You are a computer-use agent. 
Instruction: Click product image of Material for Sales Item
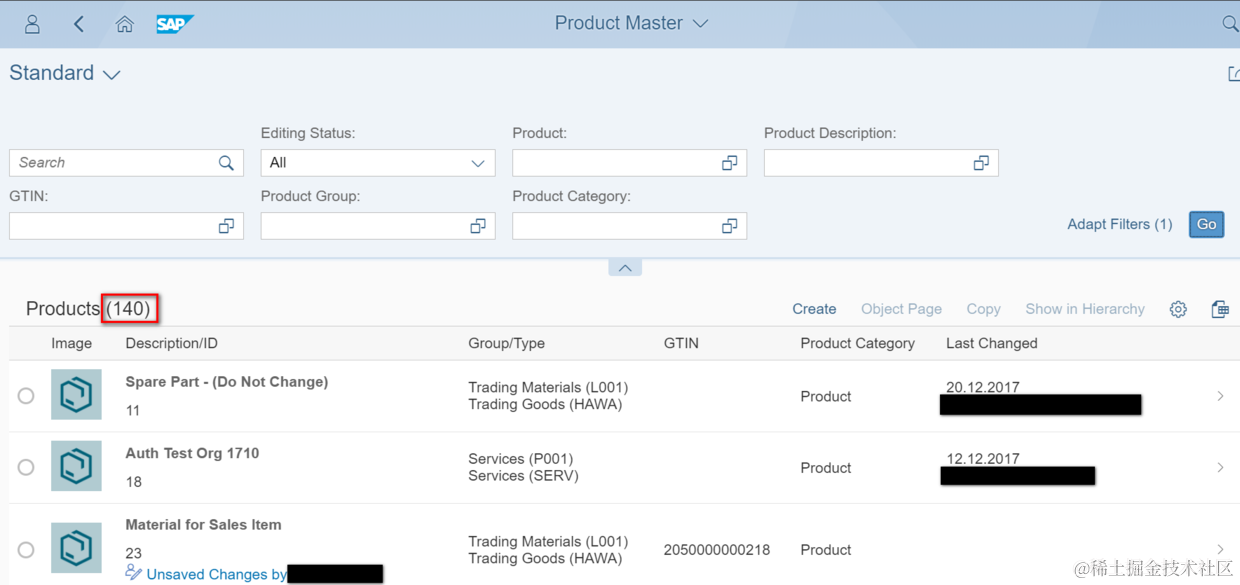tap(76, 548)
